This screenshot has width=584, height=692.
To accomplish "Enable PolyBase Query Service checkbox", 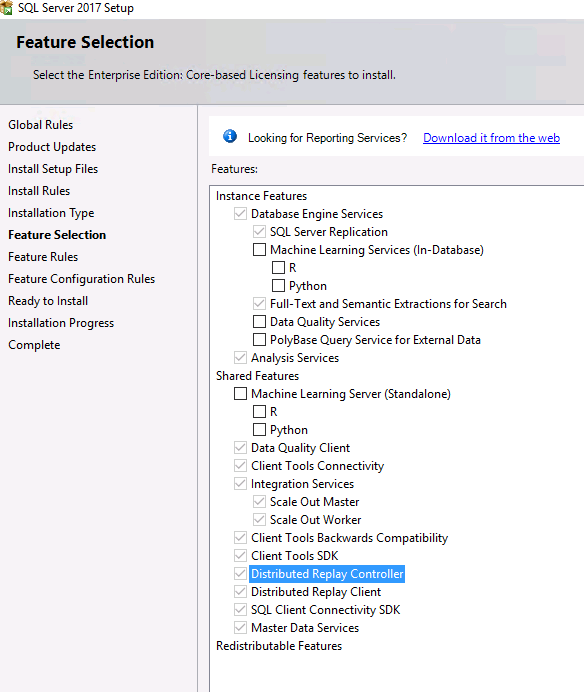I will coord(259,340).
